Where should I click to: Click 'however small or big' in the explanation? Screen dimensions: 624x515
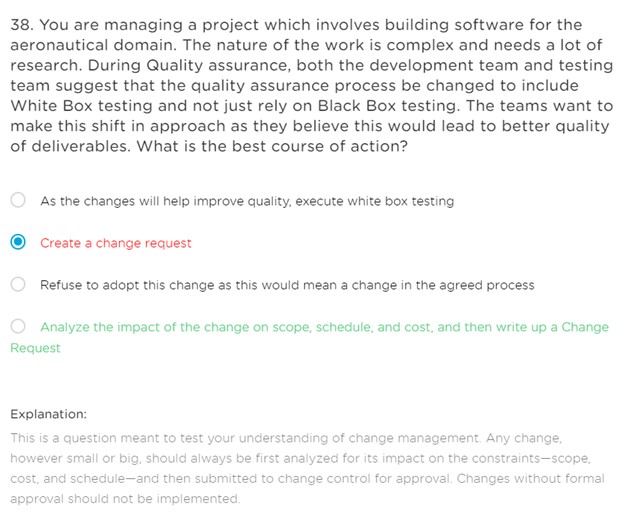coord(75,458)
